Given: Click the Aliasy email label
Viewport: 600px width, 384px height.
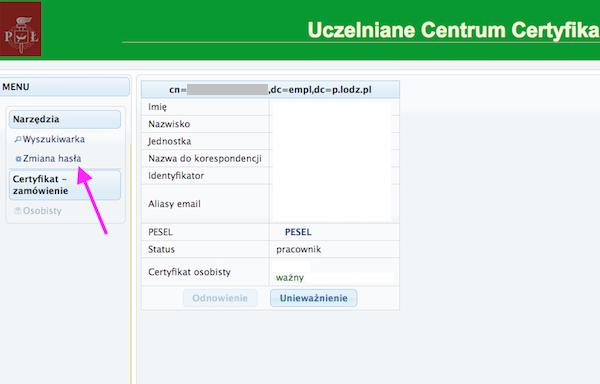Looking at the screenshot, I should (x=174, y=204).
